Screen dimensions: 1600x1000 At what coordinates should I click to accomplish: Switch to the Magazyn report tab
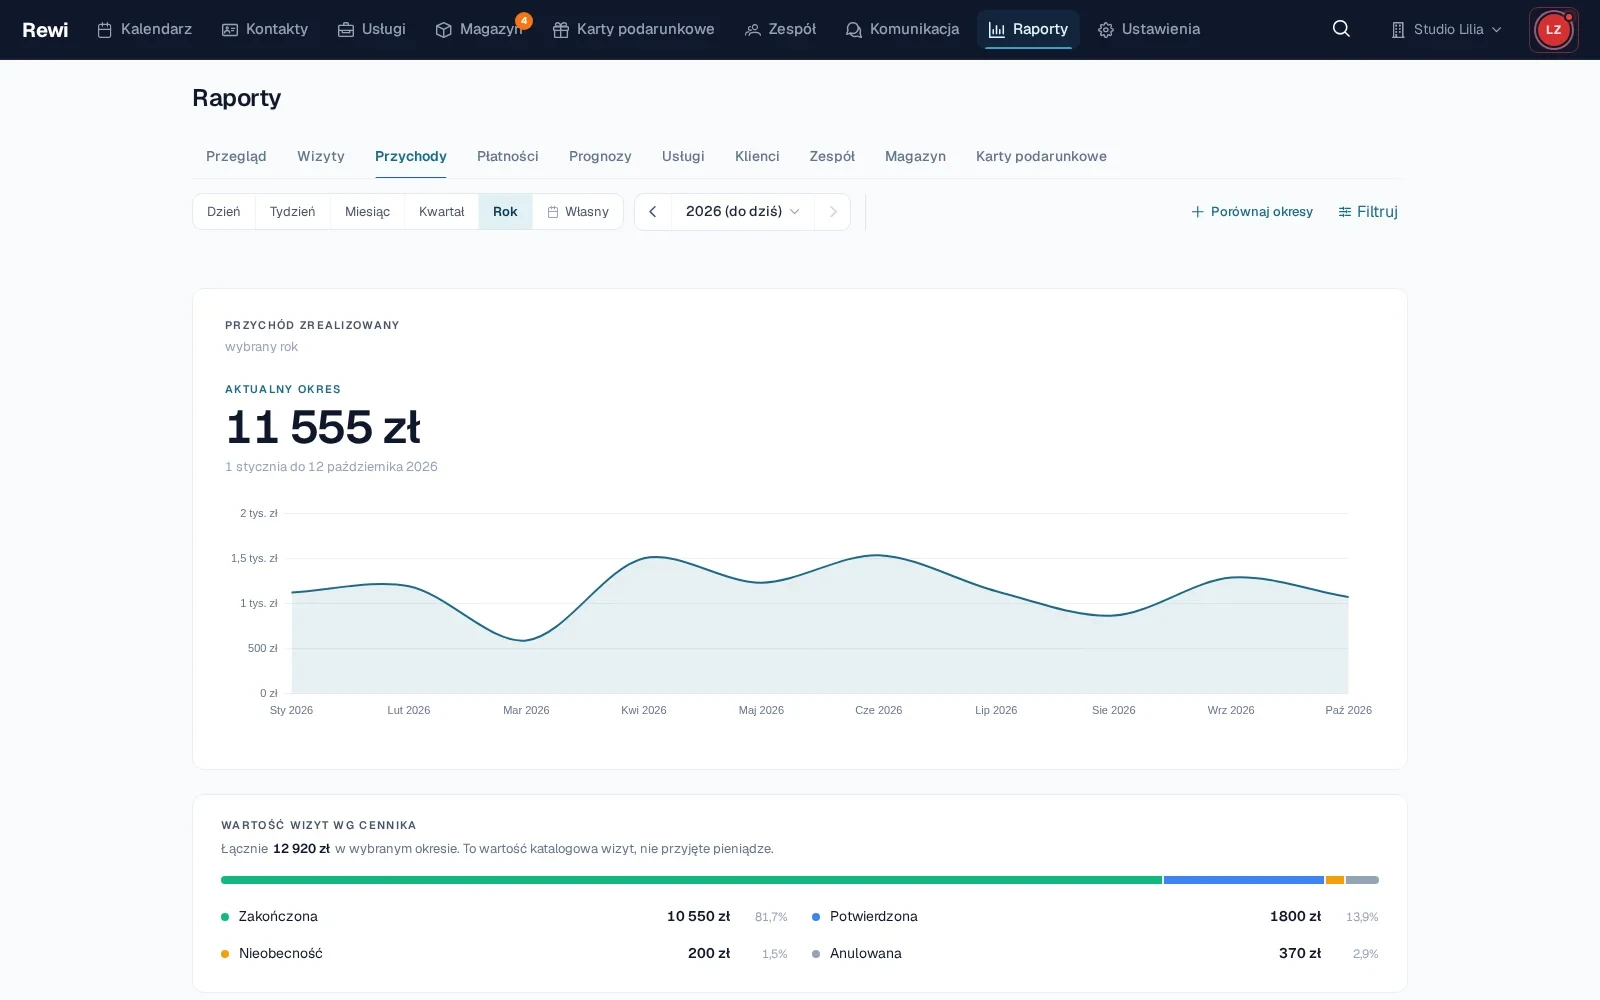[915, 156]
